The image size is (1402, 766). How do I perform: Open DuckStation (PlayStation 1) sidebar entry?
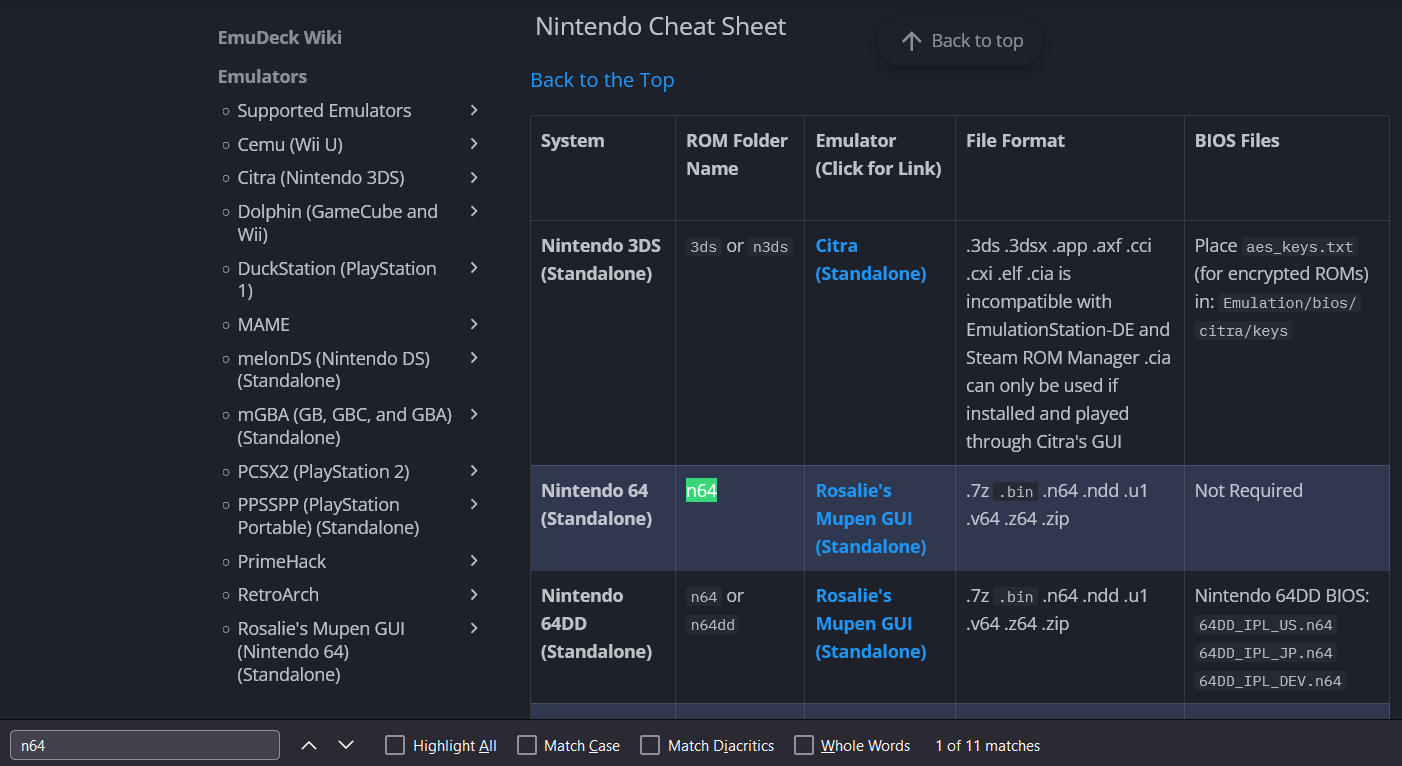click(x=337, y=279)
